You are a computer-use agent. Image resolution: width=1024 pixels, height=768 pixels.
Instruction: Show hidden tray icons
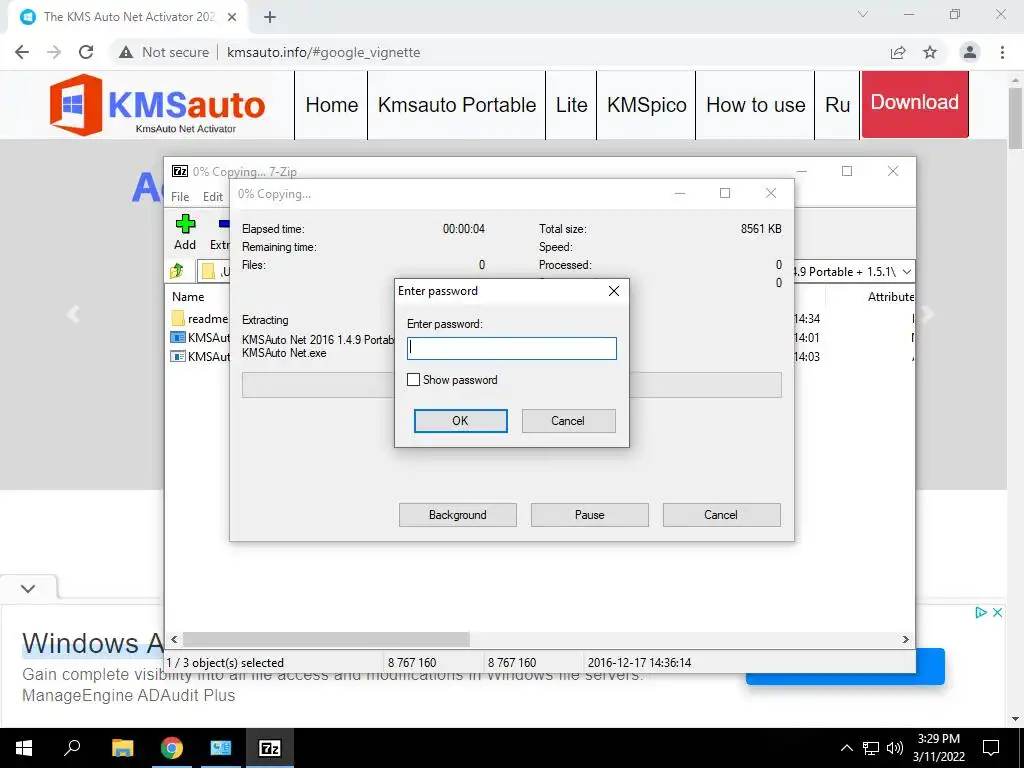(x=846, y=748)
